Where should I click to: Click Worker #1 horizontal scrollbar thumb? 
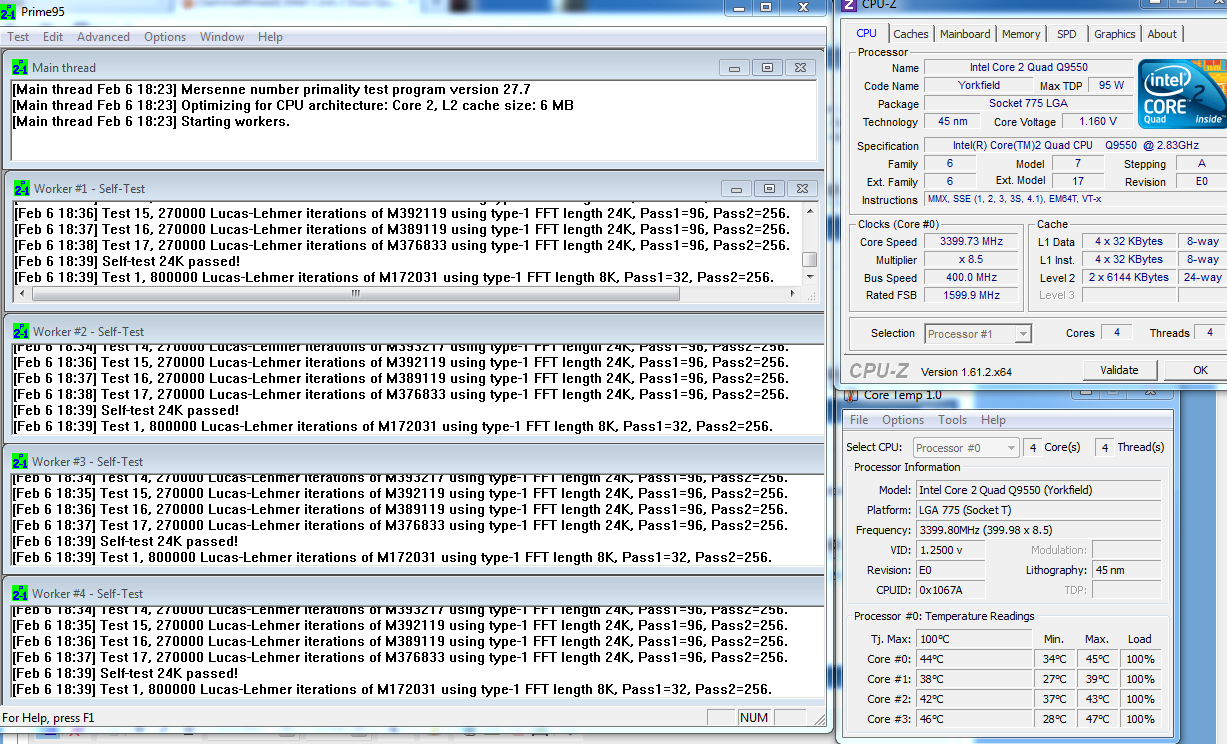point(355,294)
